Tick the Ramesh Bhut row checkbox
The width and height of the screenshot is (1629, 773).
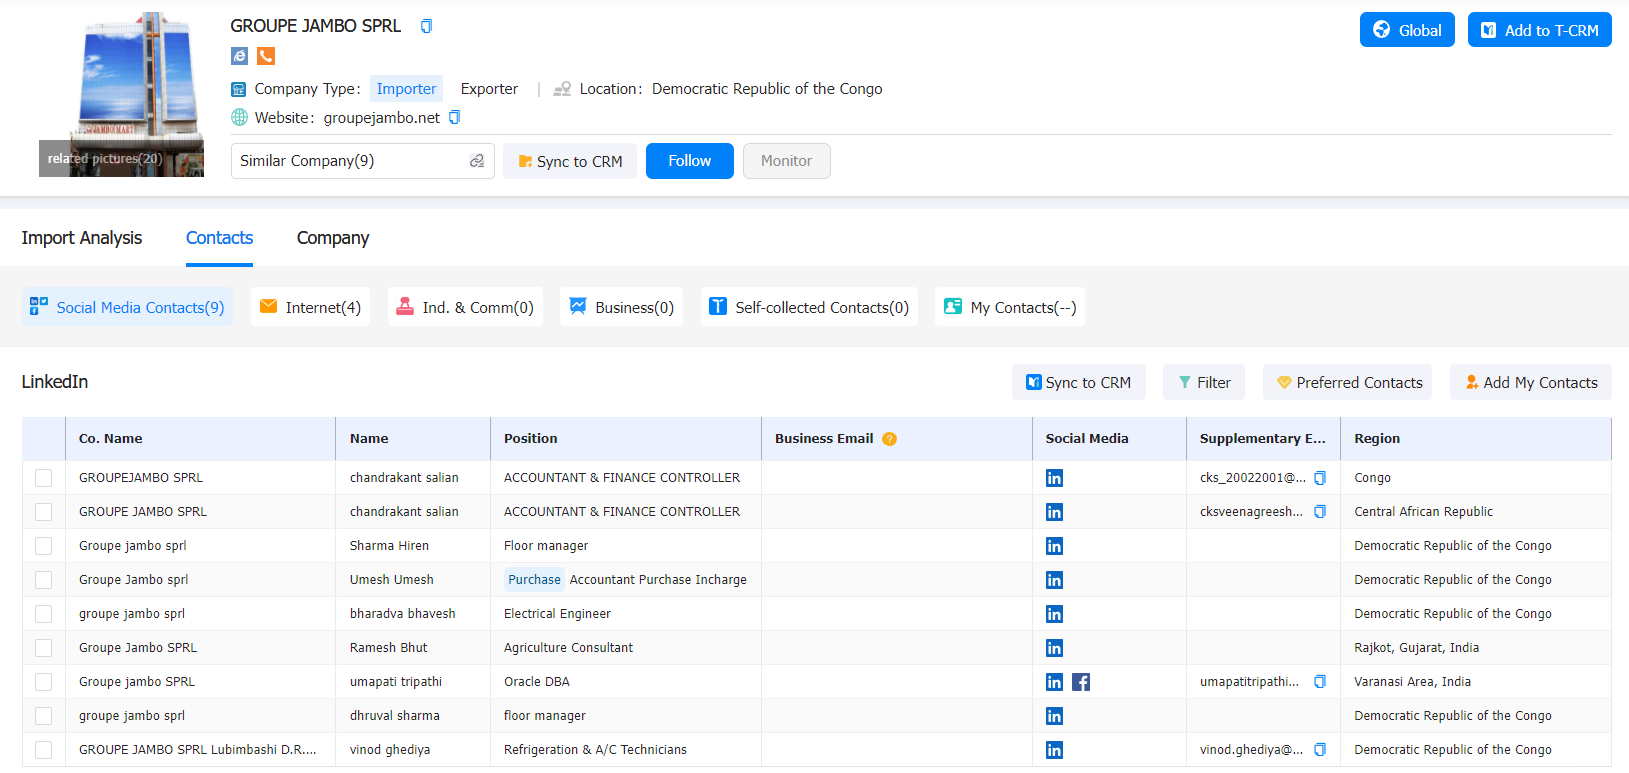coord(43,648)
